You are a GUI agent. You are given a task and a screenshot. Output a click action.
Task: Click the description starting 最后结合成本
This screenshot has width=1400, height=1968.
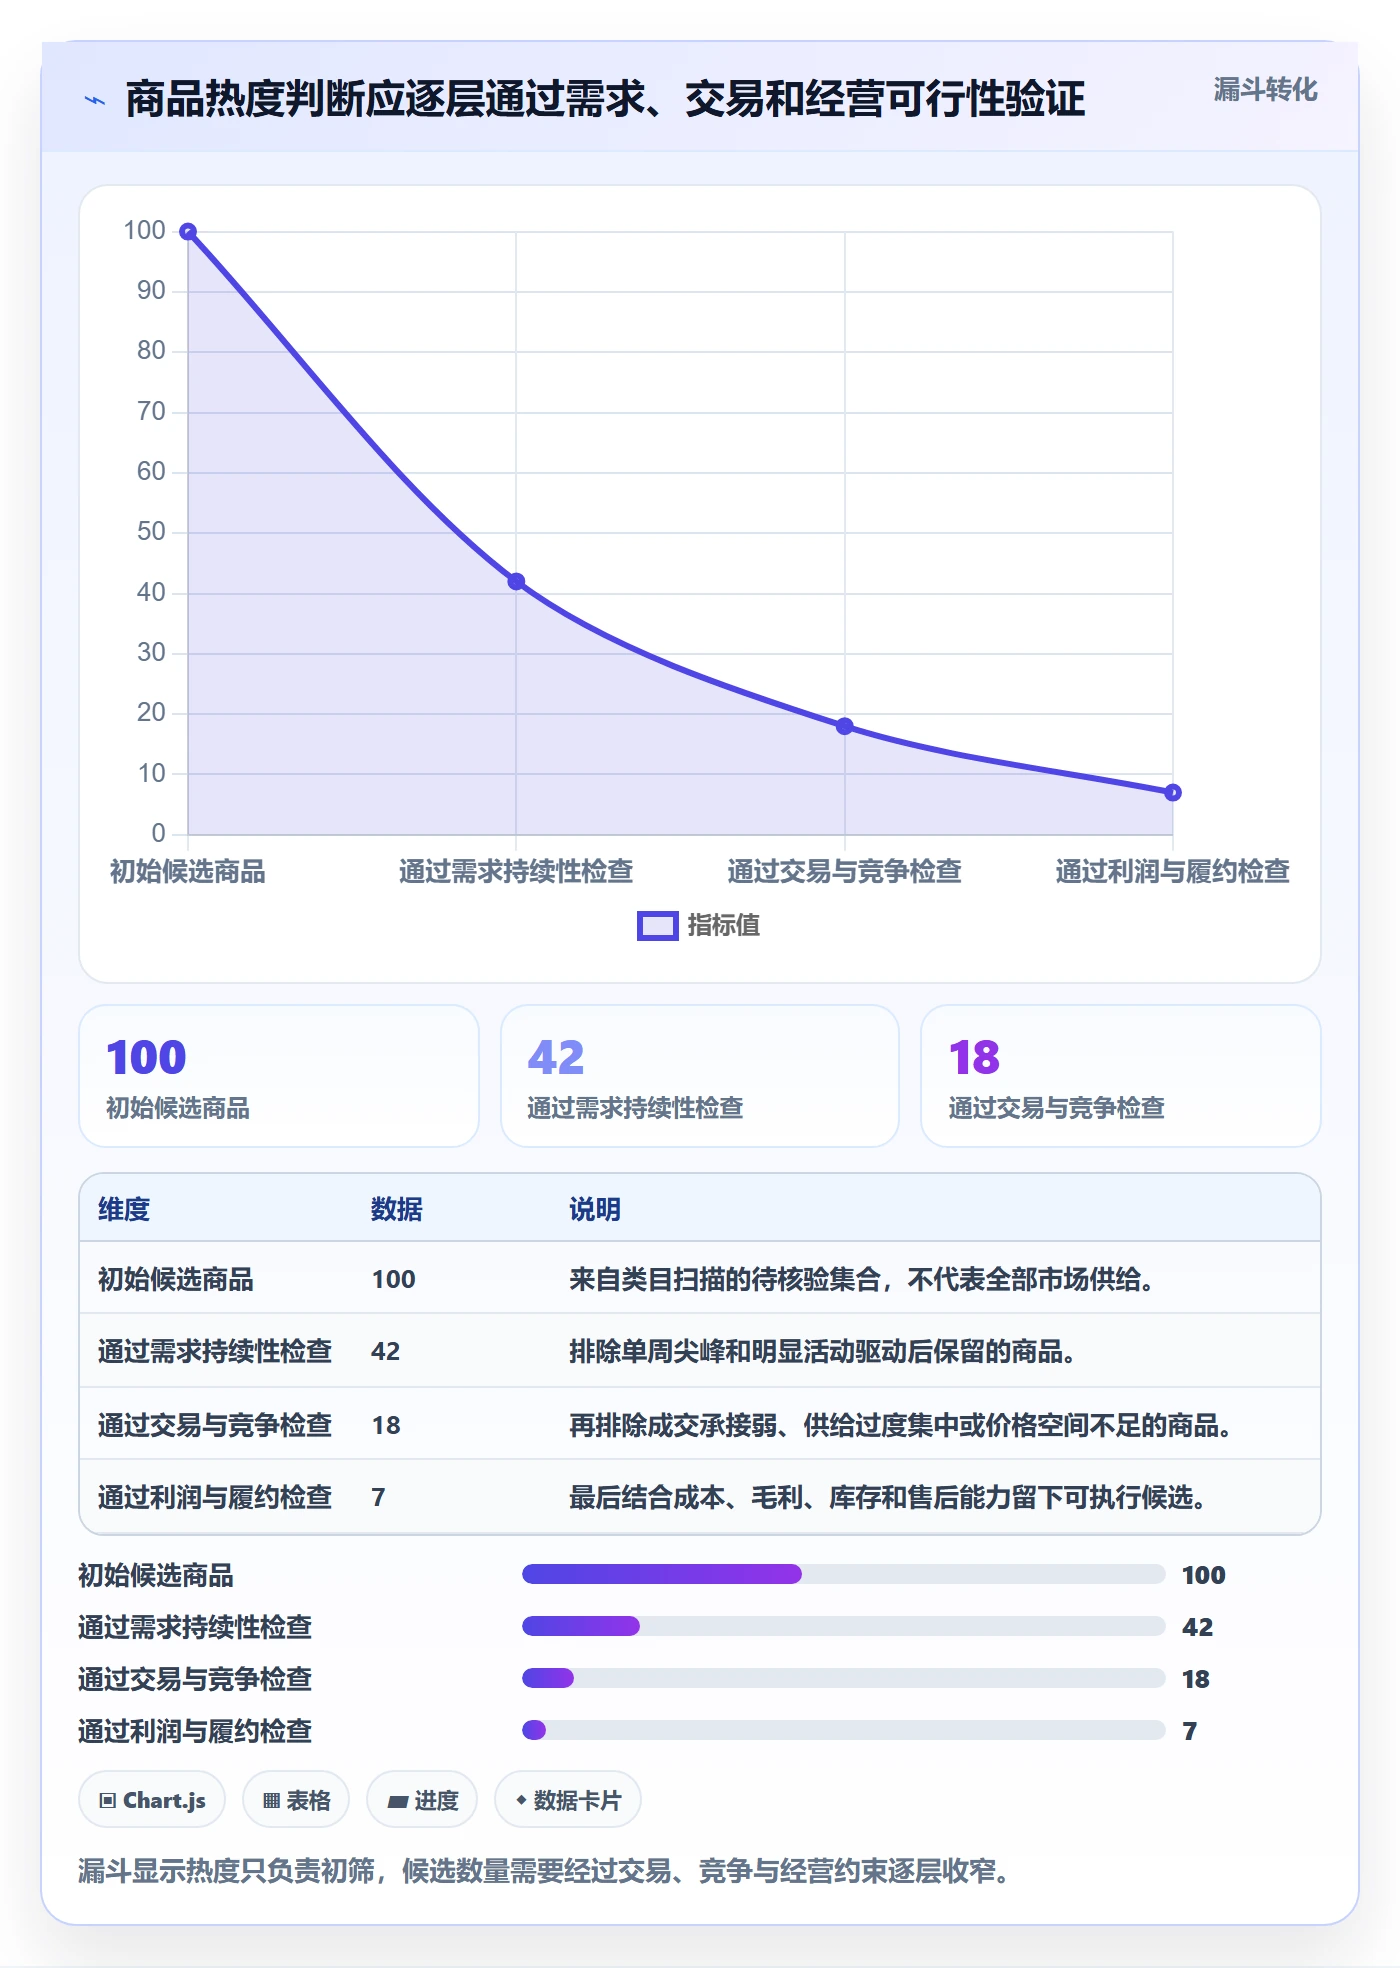click(889, 1498)
